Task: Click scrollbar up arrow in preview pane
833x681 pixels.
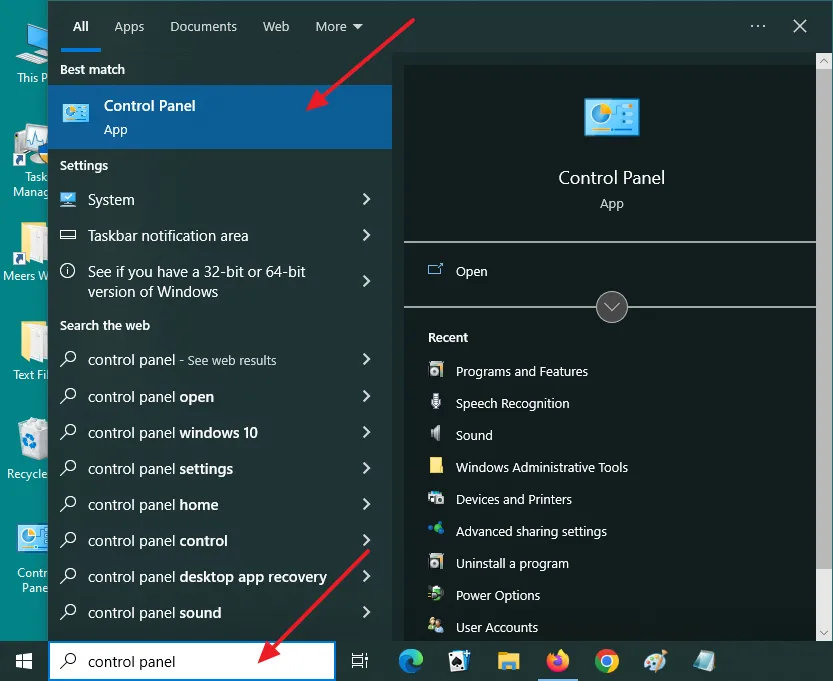Action: pyautogui.click(x=824, y=61)
